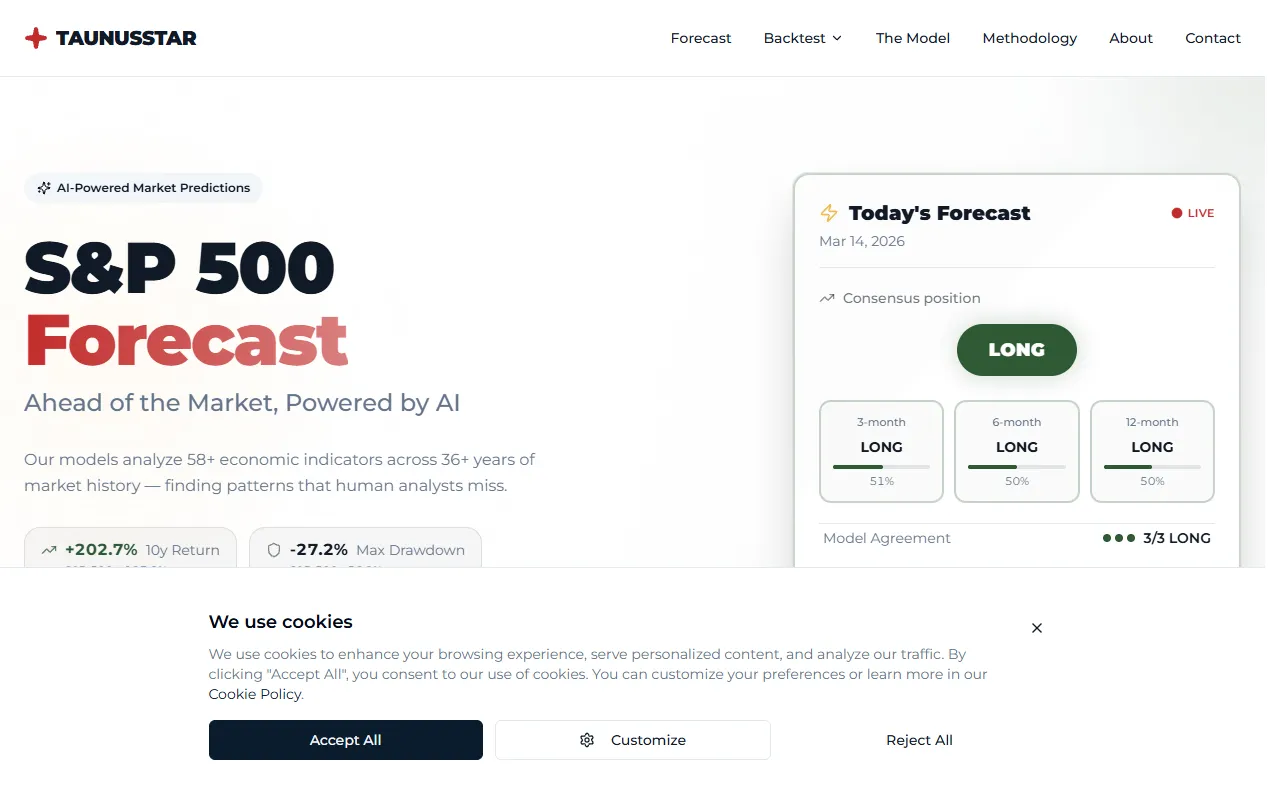This screenshot has width=1280, height=800.
Task: Close the cookie banner with the X
Action: [1037, 628]
